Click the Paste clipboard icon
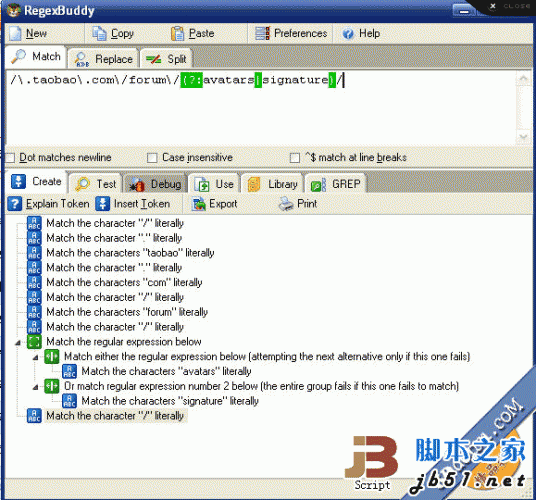This screenshot has height=500, width=536. (x=177, y=33)
